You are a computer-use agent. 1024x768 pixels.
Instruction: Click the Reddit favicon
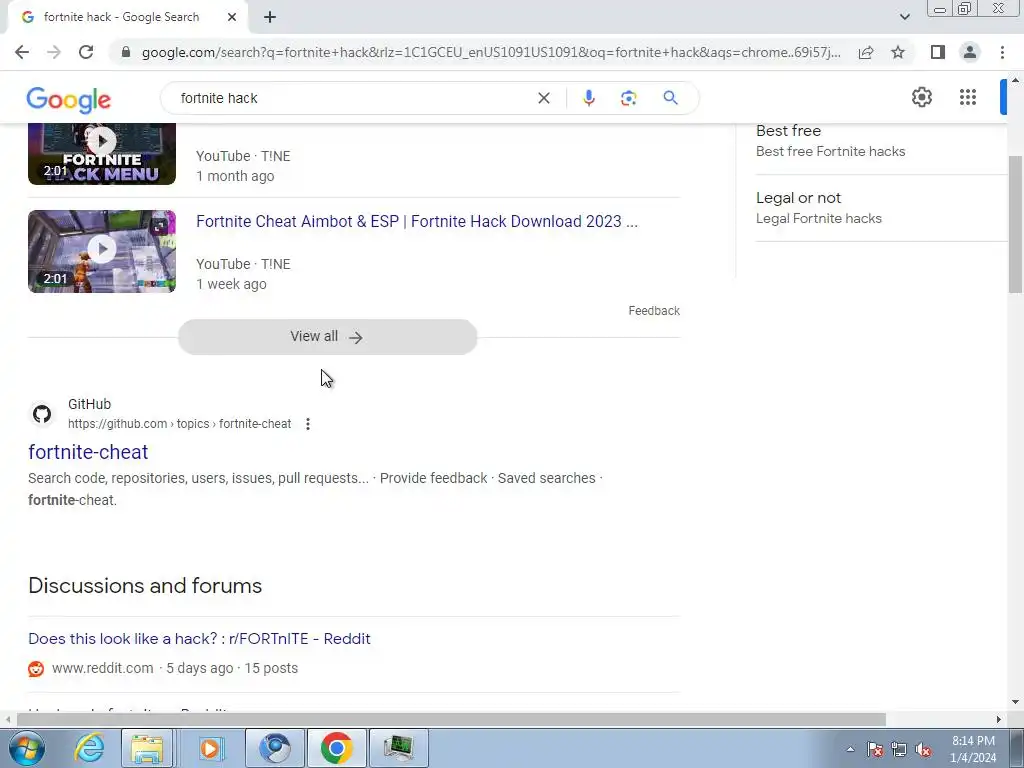point(36,669)
